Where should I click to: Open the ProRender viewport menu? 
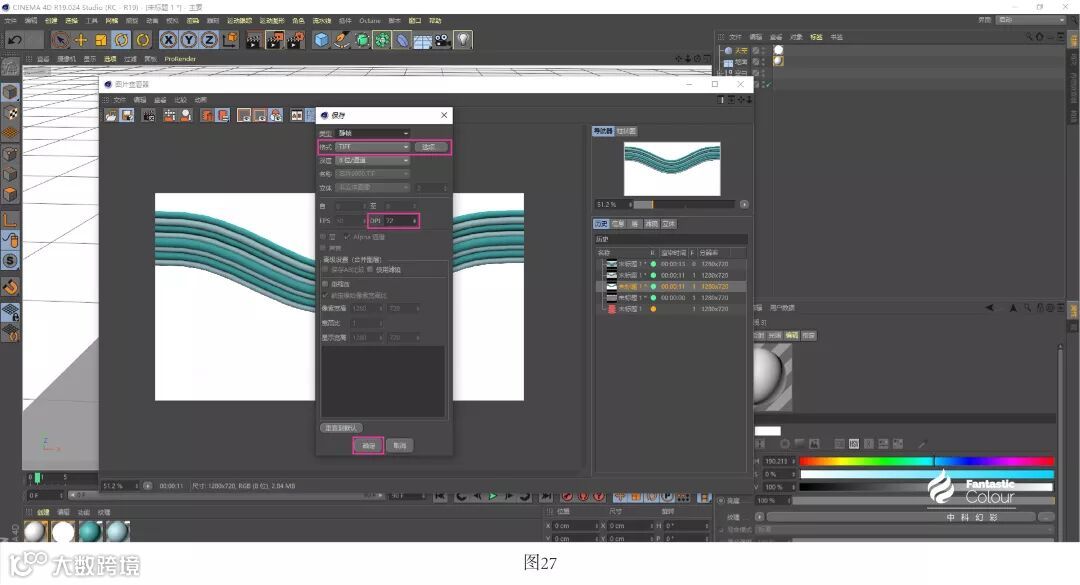coord(180,59)
